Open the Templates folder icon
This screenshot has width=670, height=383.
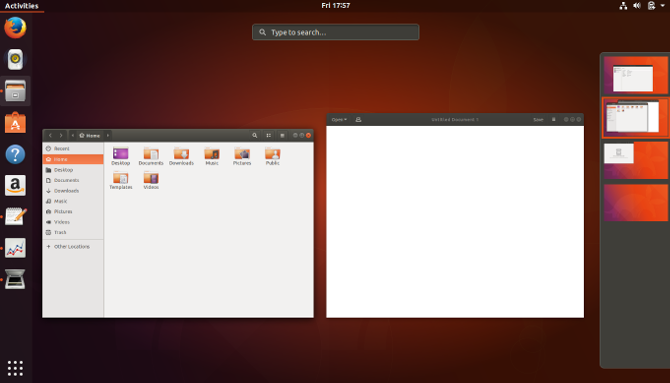pos(120,180)
